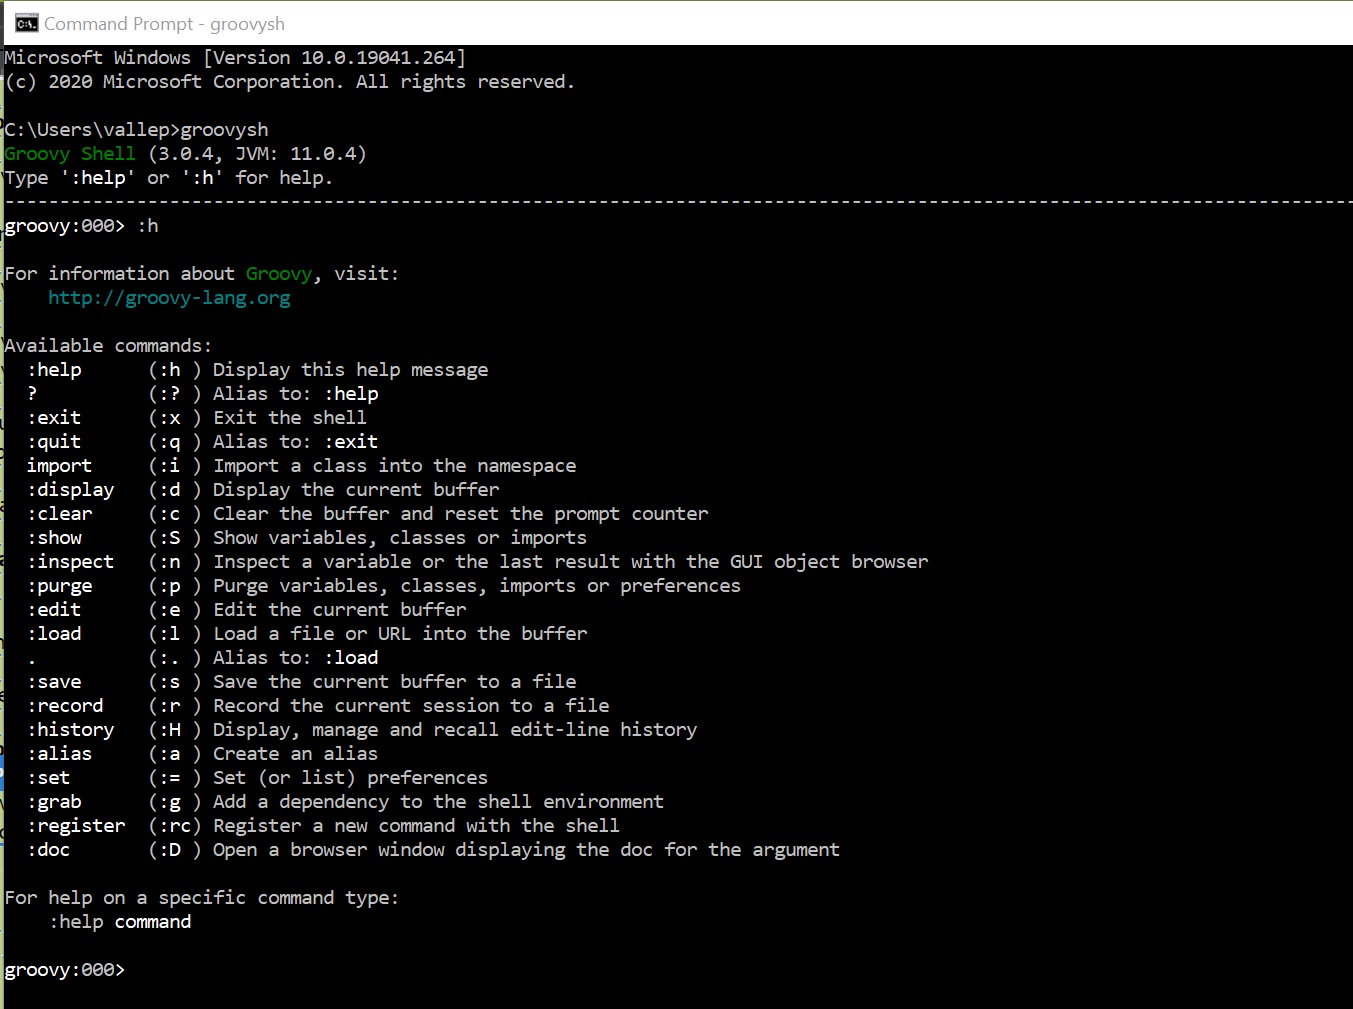Image resolution: width=1353 pixels, height=1009 pixels.
Task: Click the empty groovy:000> prompt at the bottom
Action: coord(65,970)
